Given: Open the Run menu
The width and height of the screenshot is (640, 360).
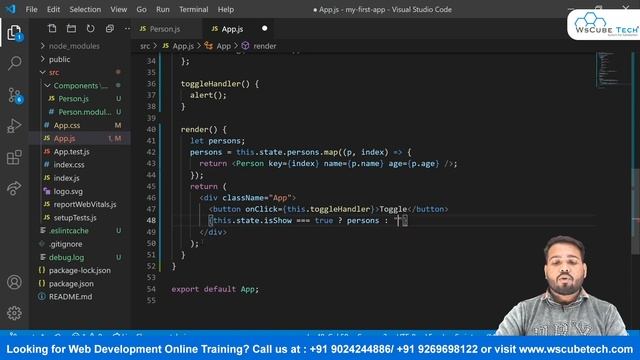Looking at the screenshot, I should coord(162,9).
